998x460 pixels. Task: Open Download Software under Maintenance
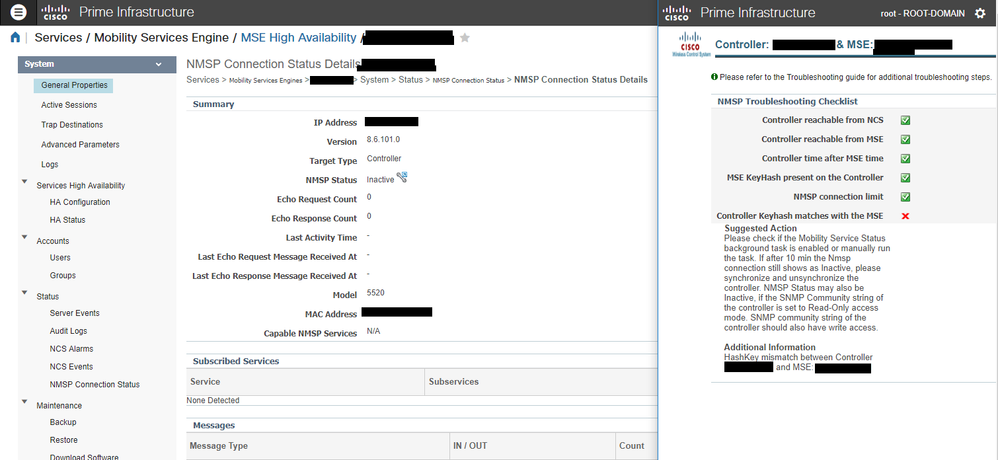pos(84,457)
